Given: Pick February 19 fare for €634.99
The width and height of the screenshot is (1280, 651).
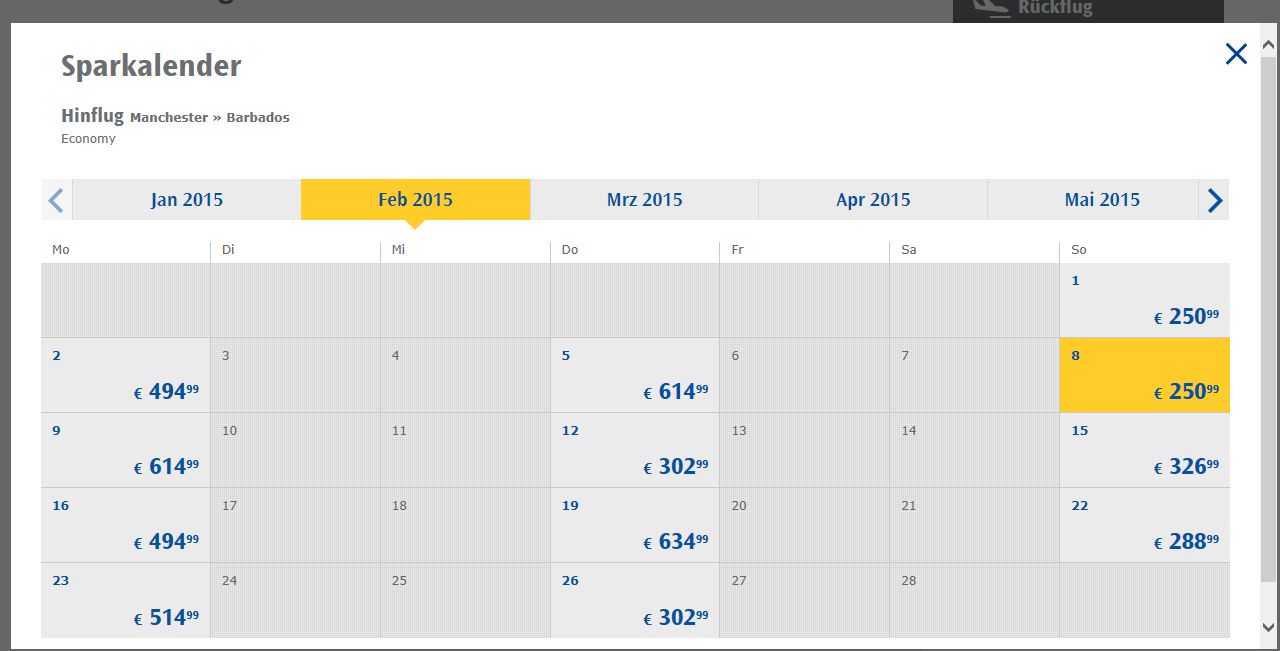Looking at the screenshot, I should pyautogui.click(x=635, y=525).
